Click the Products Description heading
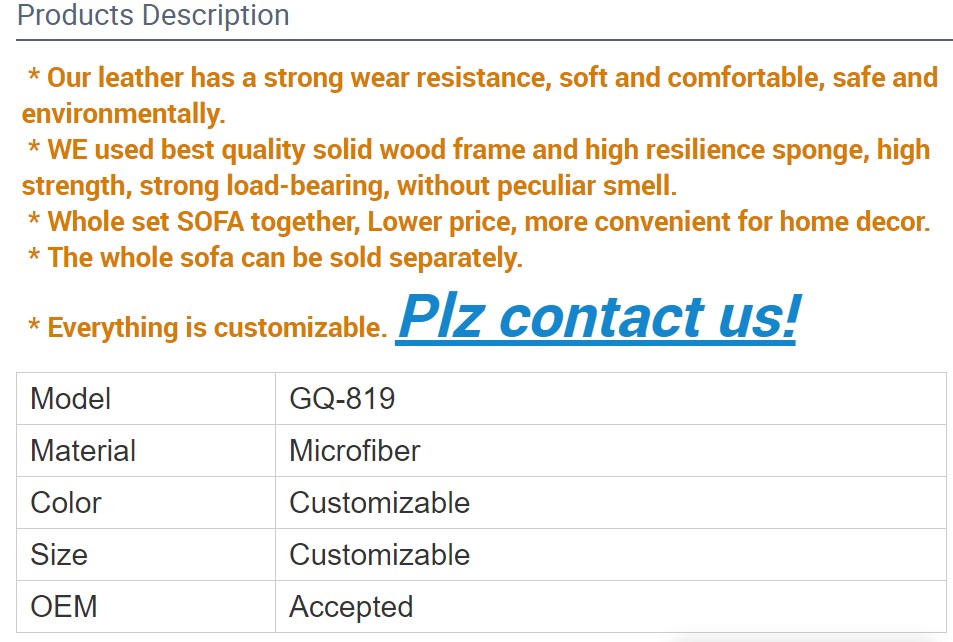Screen dimensions: 953x642 point(153,15)
